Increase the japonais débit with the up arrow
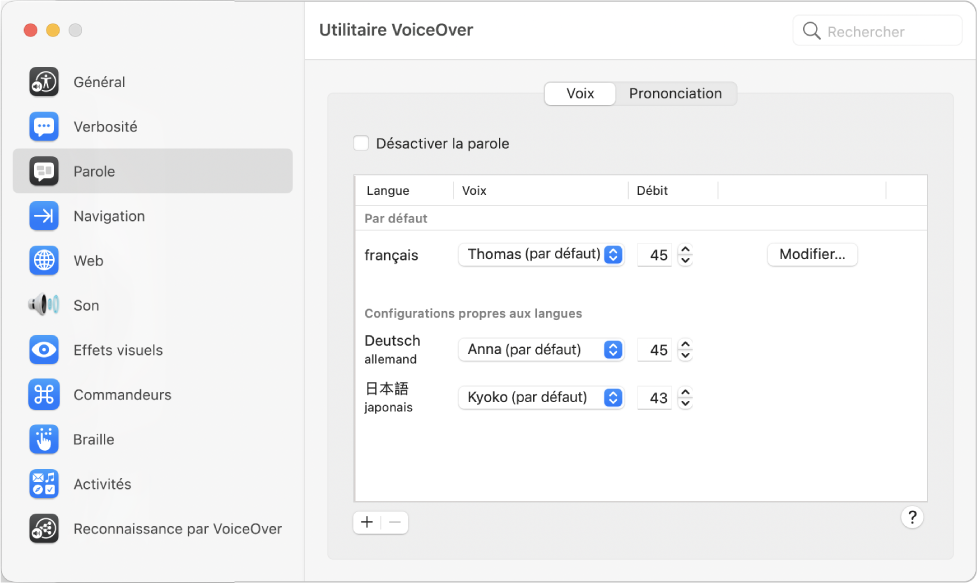The height and width of the screenshot is (583, 979). pyautogui.click(x=686, y=392)
